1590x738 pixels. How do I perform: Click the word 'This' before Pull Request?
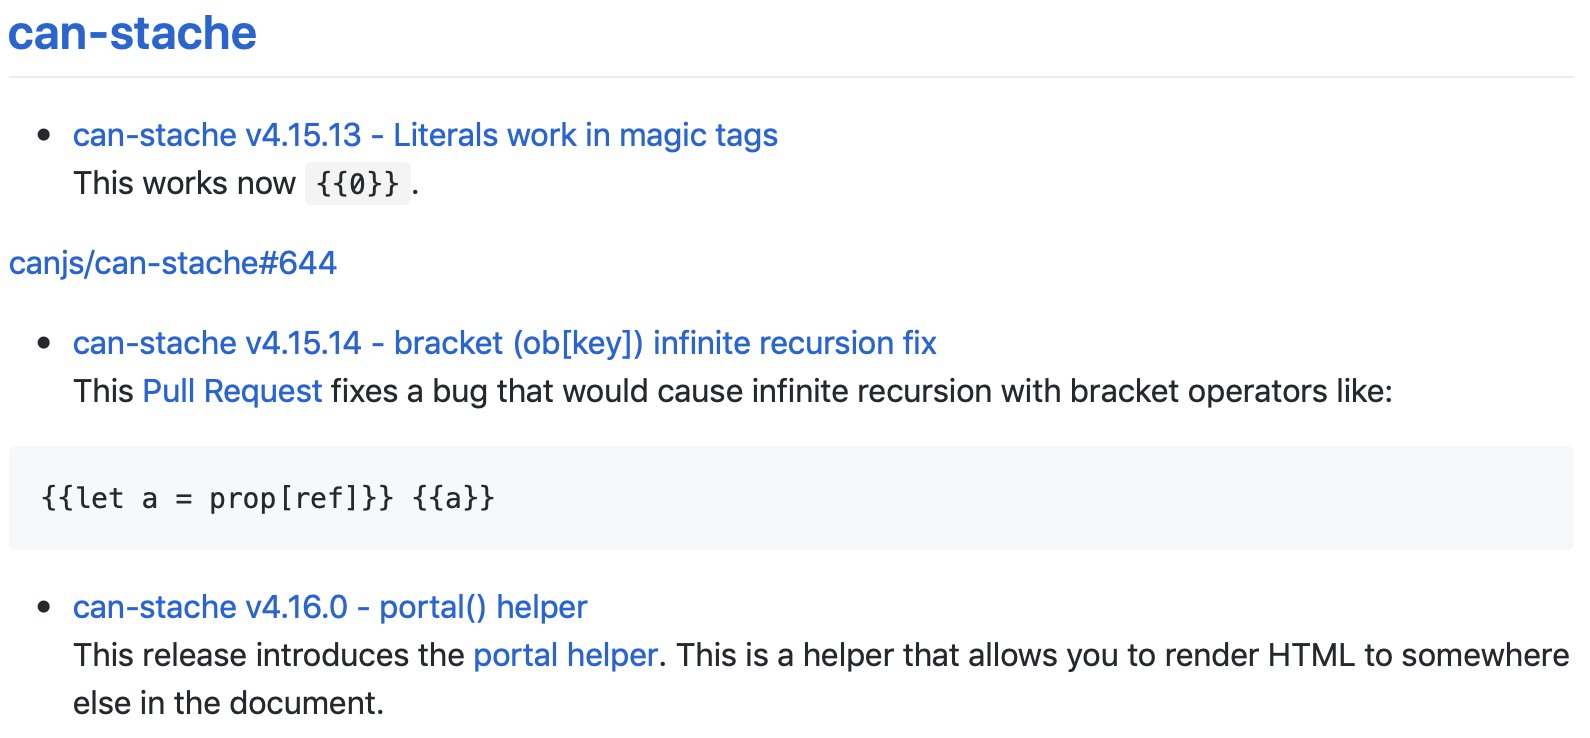click(103, 391)
